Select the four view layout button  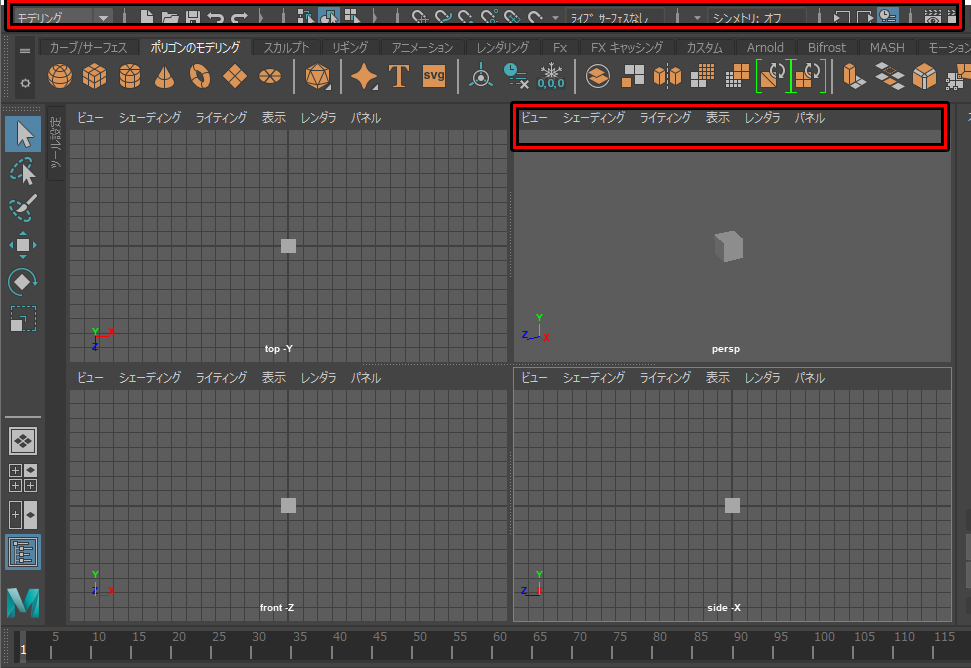click(x=23, y=478)
